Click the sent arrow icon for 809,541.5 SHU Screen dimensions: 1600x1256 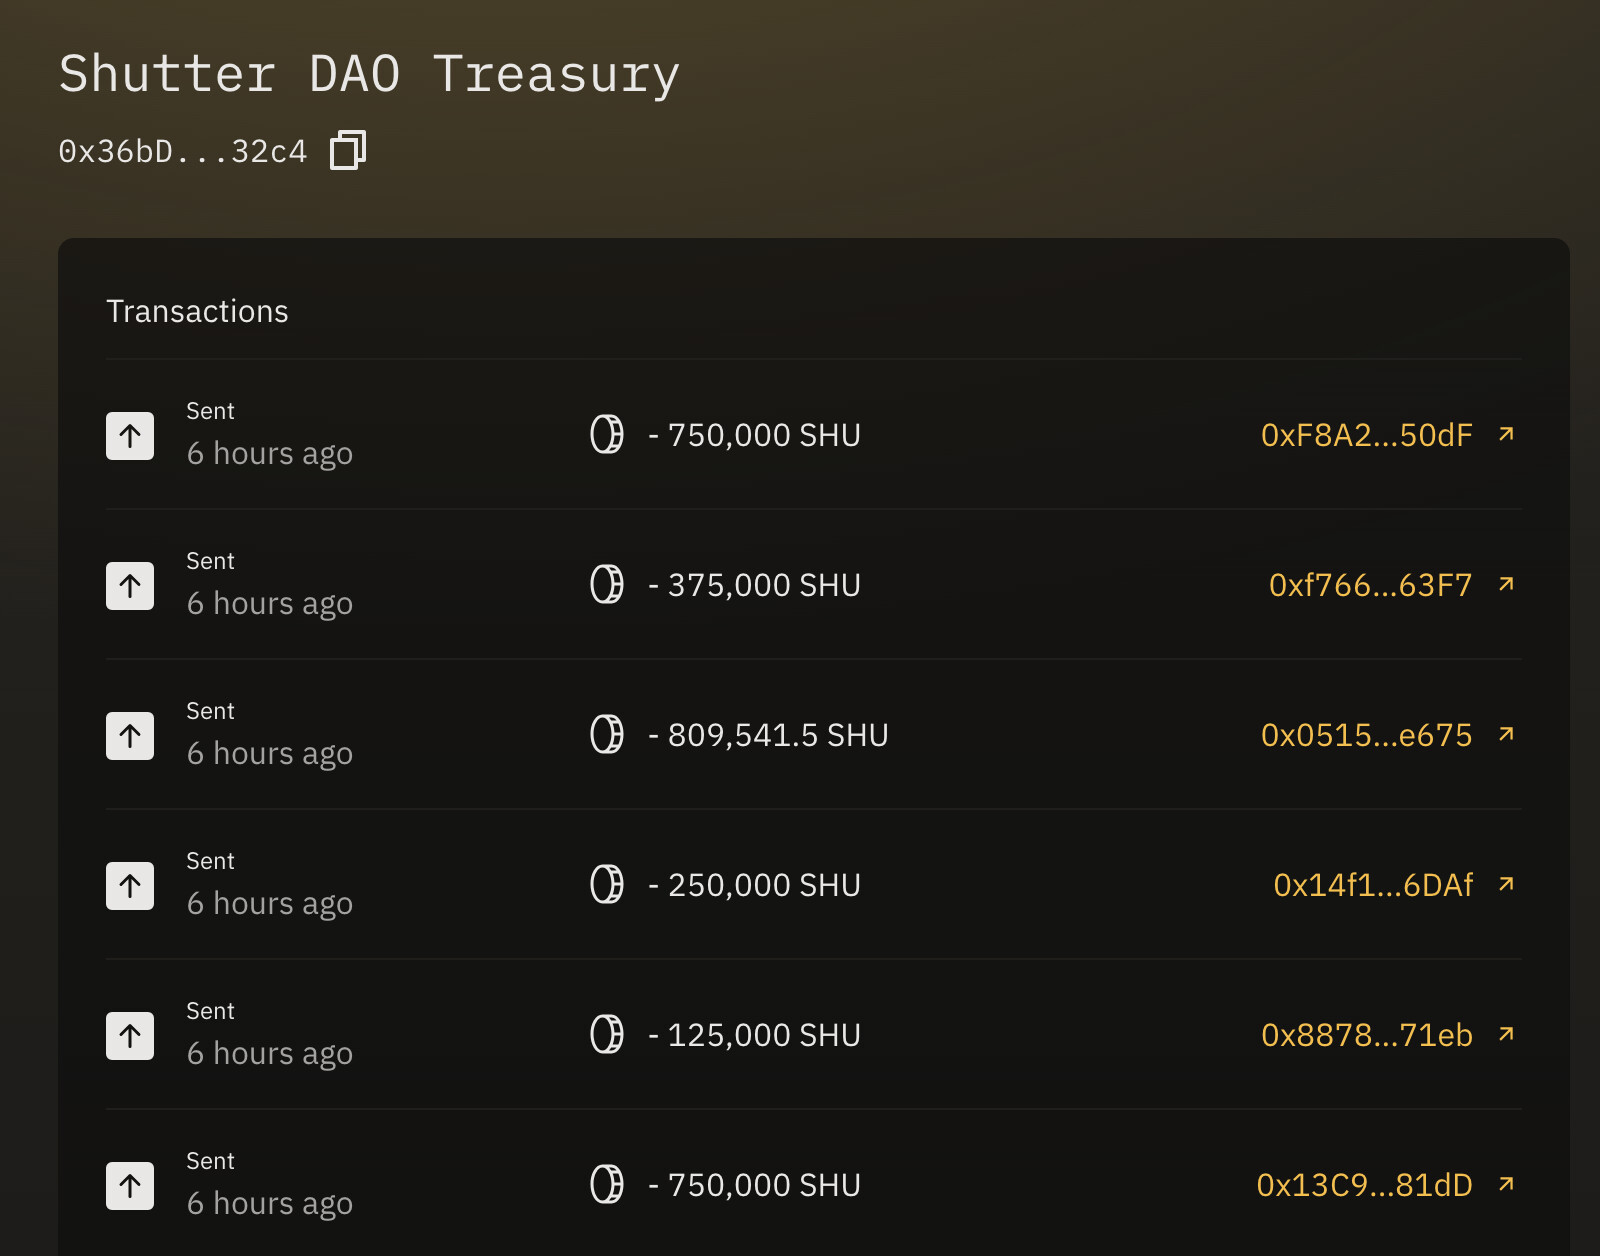[x=130, y=736]
